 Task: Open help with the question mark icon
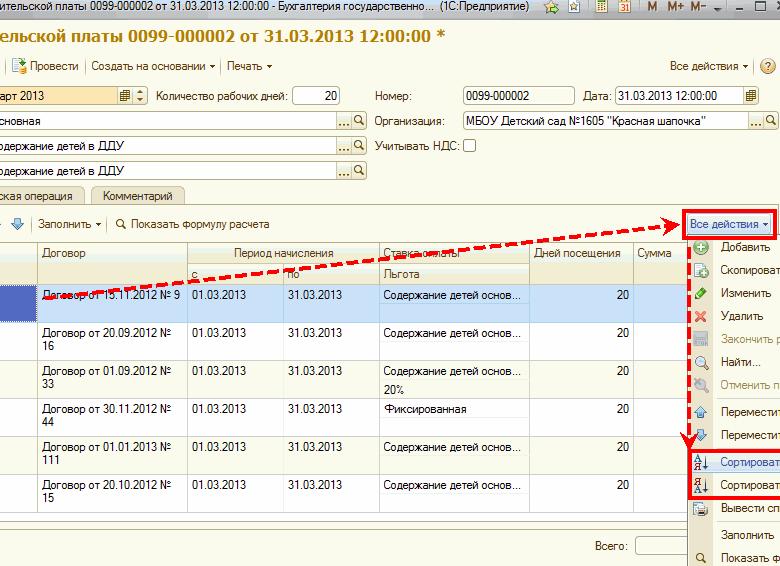(768, 66)
